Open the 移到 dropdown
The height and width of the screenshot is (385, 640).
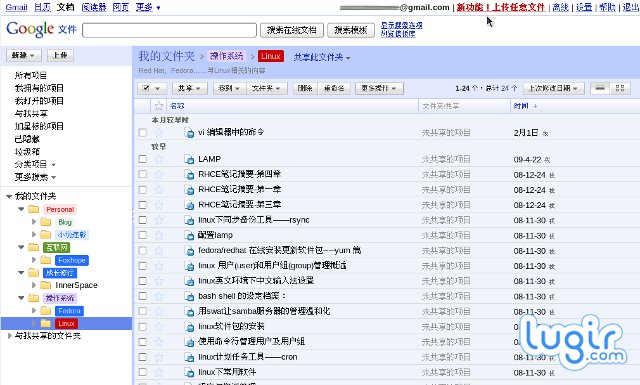coord(230,88)
